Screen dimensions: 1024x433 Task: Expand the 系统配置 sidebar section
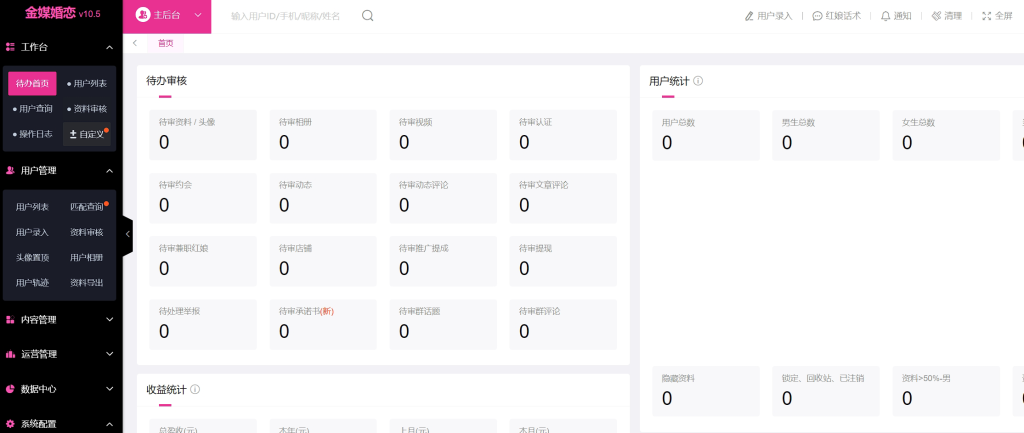coord(110,424)
